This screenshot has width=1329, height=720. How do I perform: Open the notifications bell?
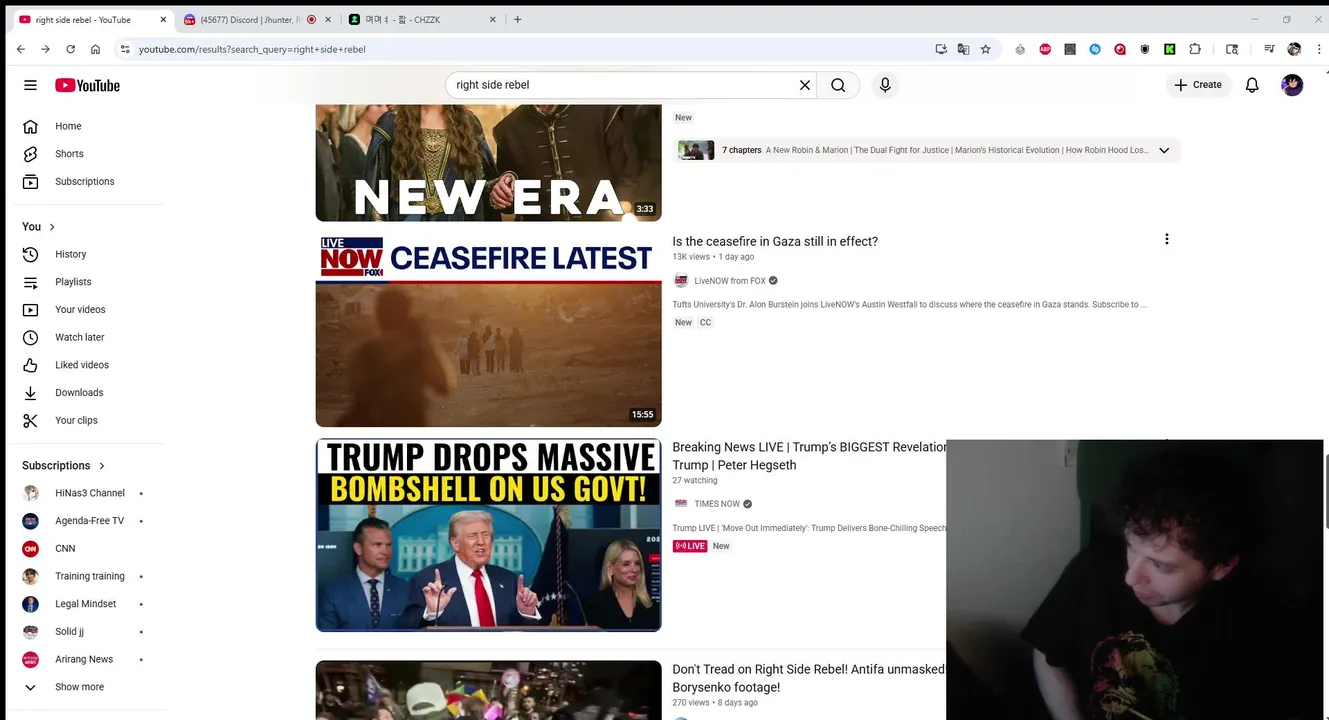coord(1252,85)
